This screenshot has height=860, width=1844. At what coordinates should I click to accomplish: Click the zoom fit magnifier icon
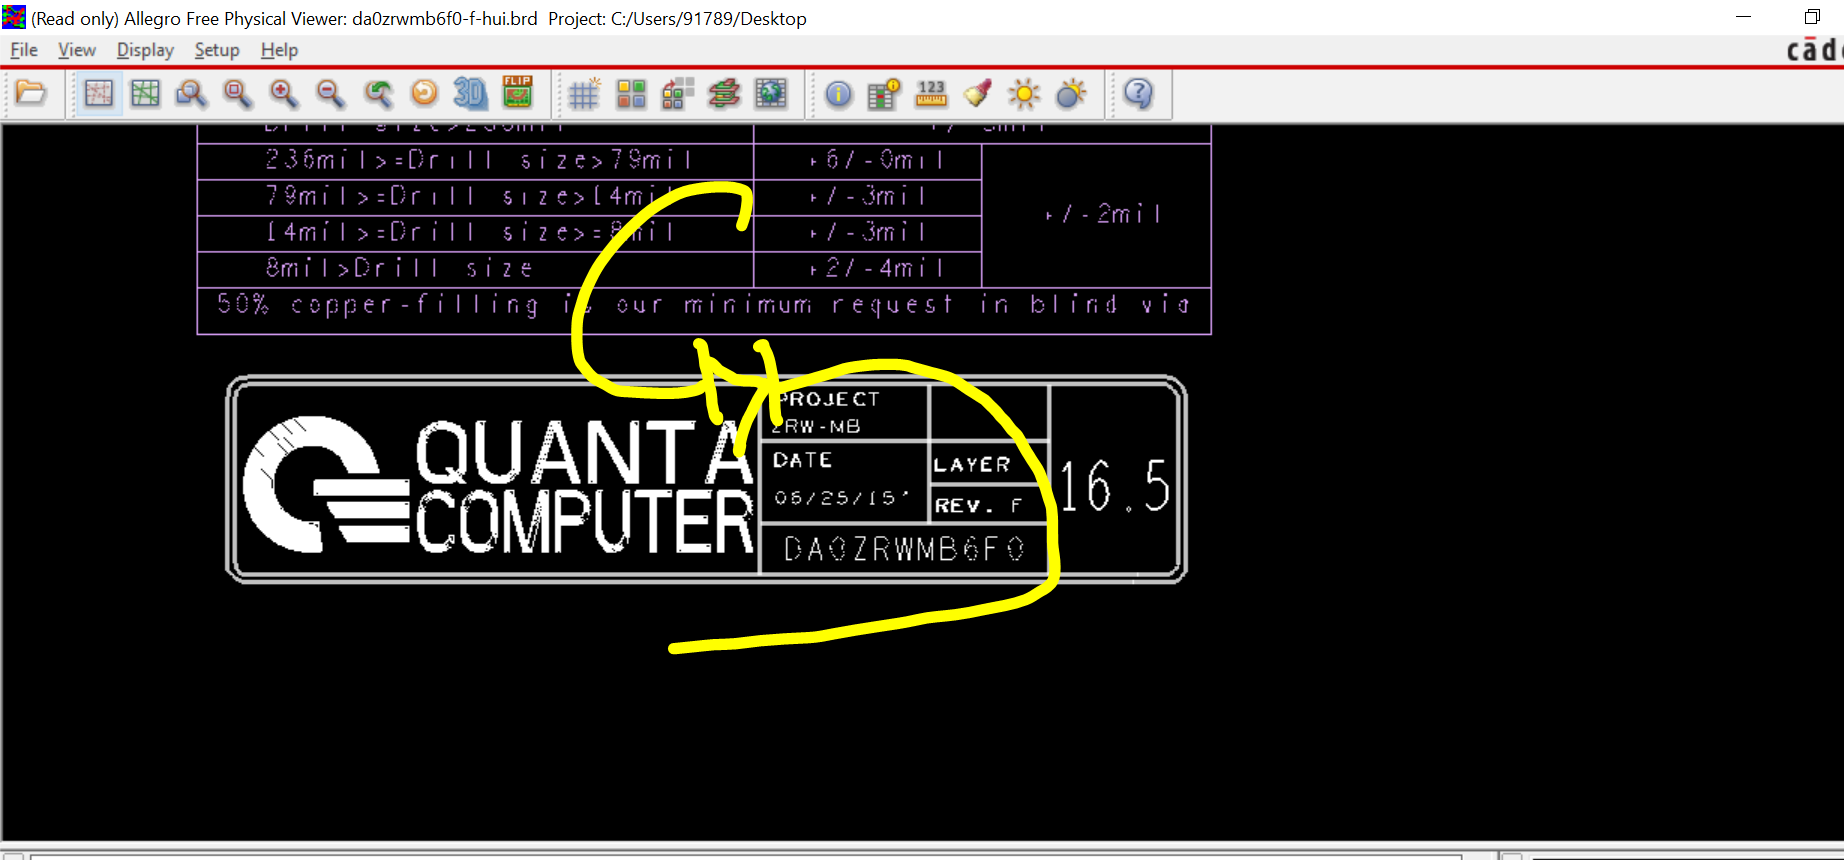click(238, 94)
